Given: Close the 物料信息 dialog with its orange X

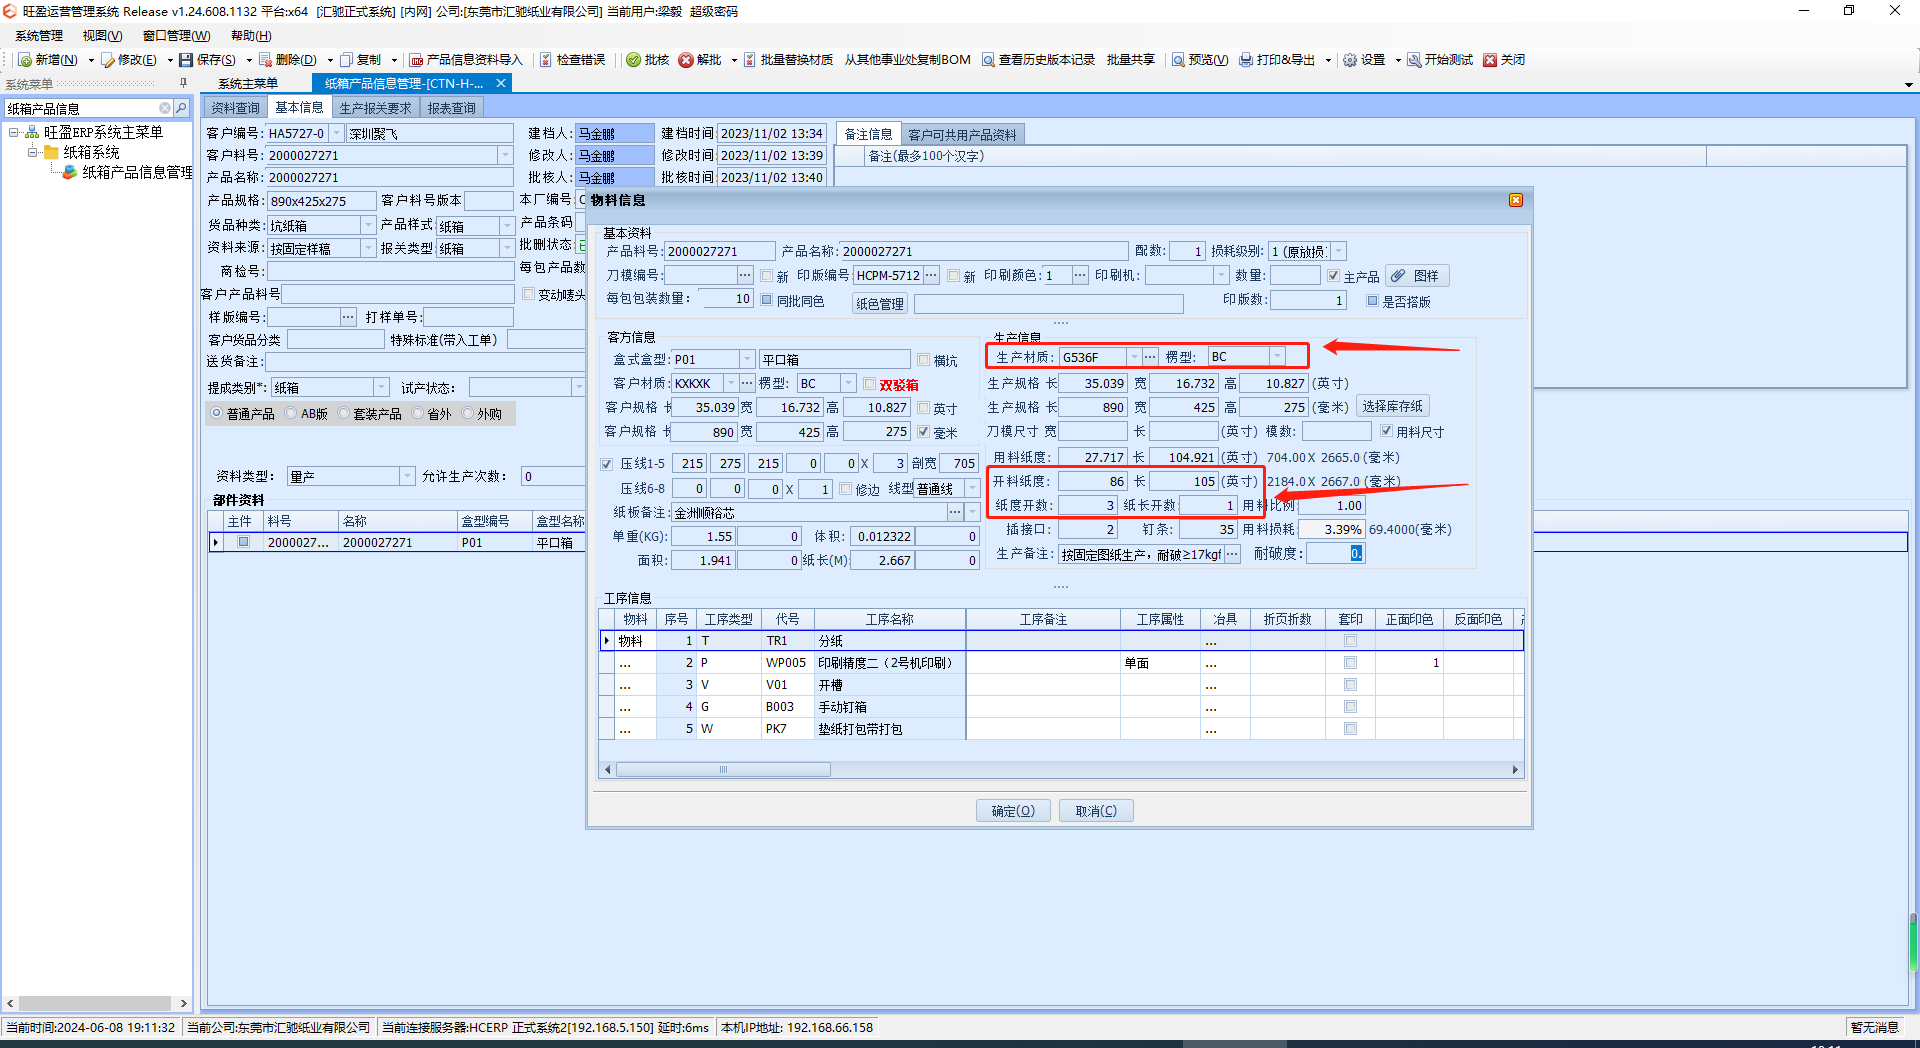Looking at the screenshot, I should (1516, 200).
